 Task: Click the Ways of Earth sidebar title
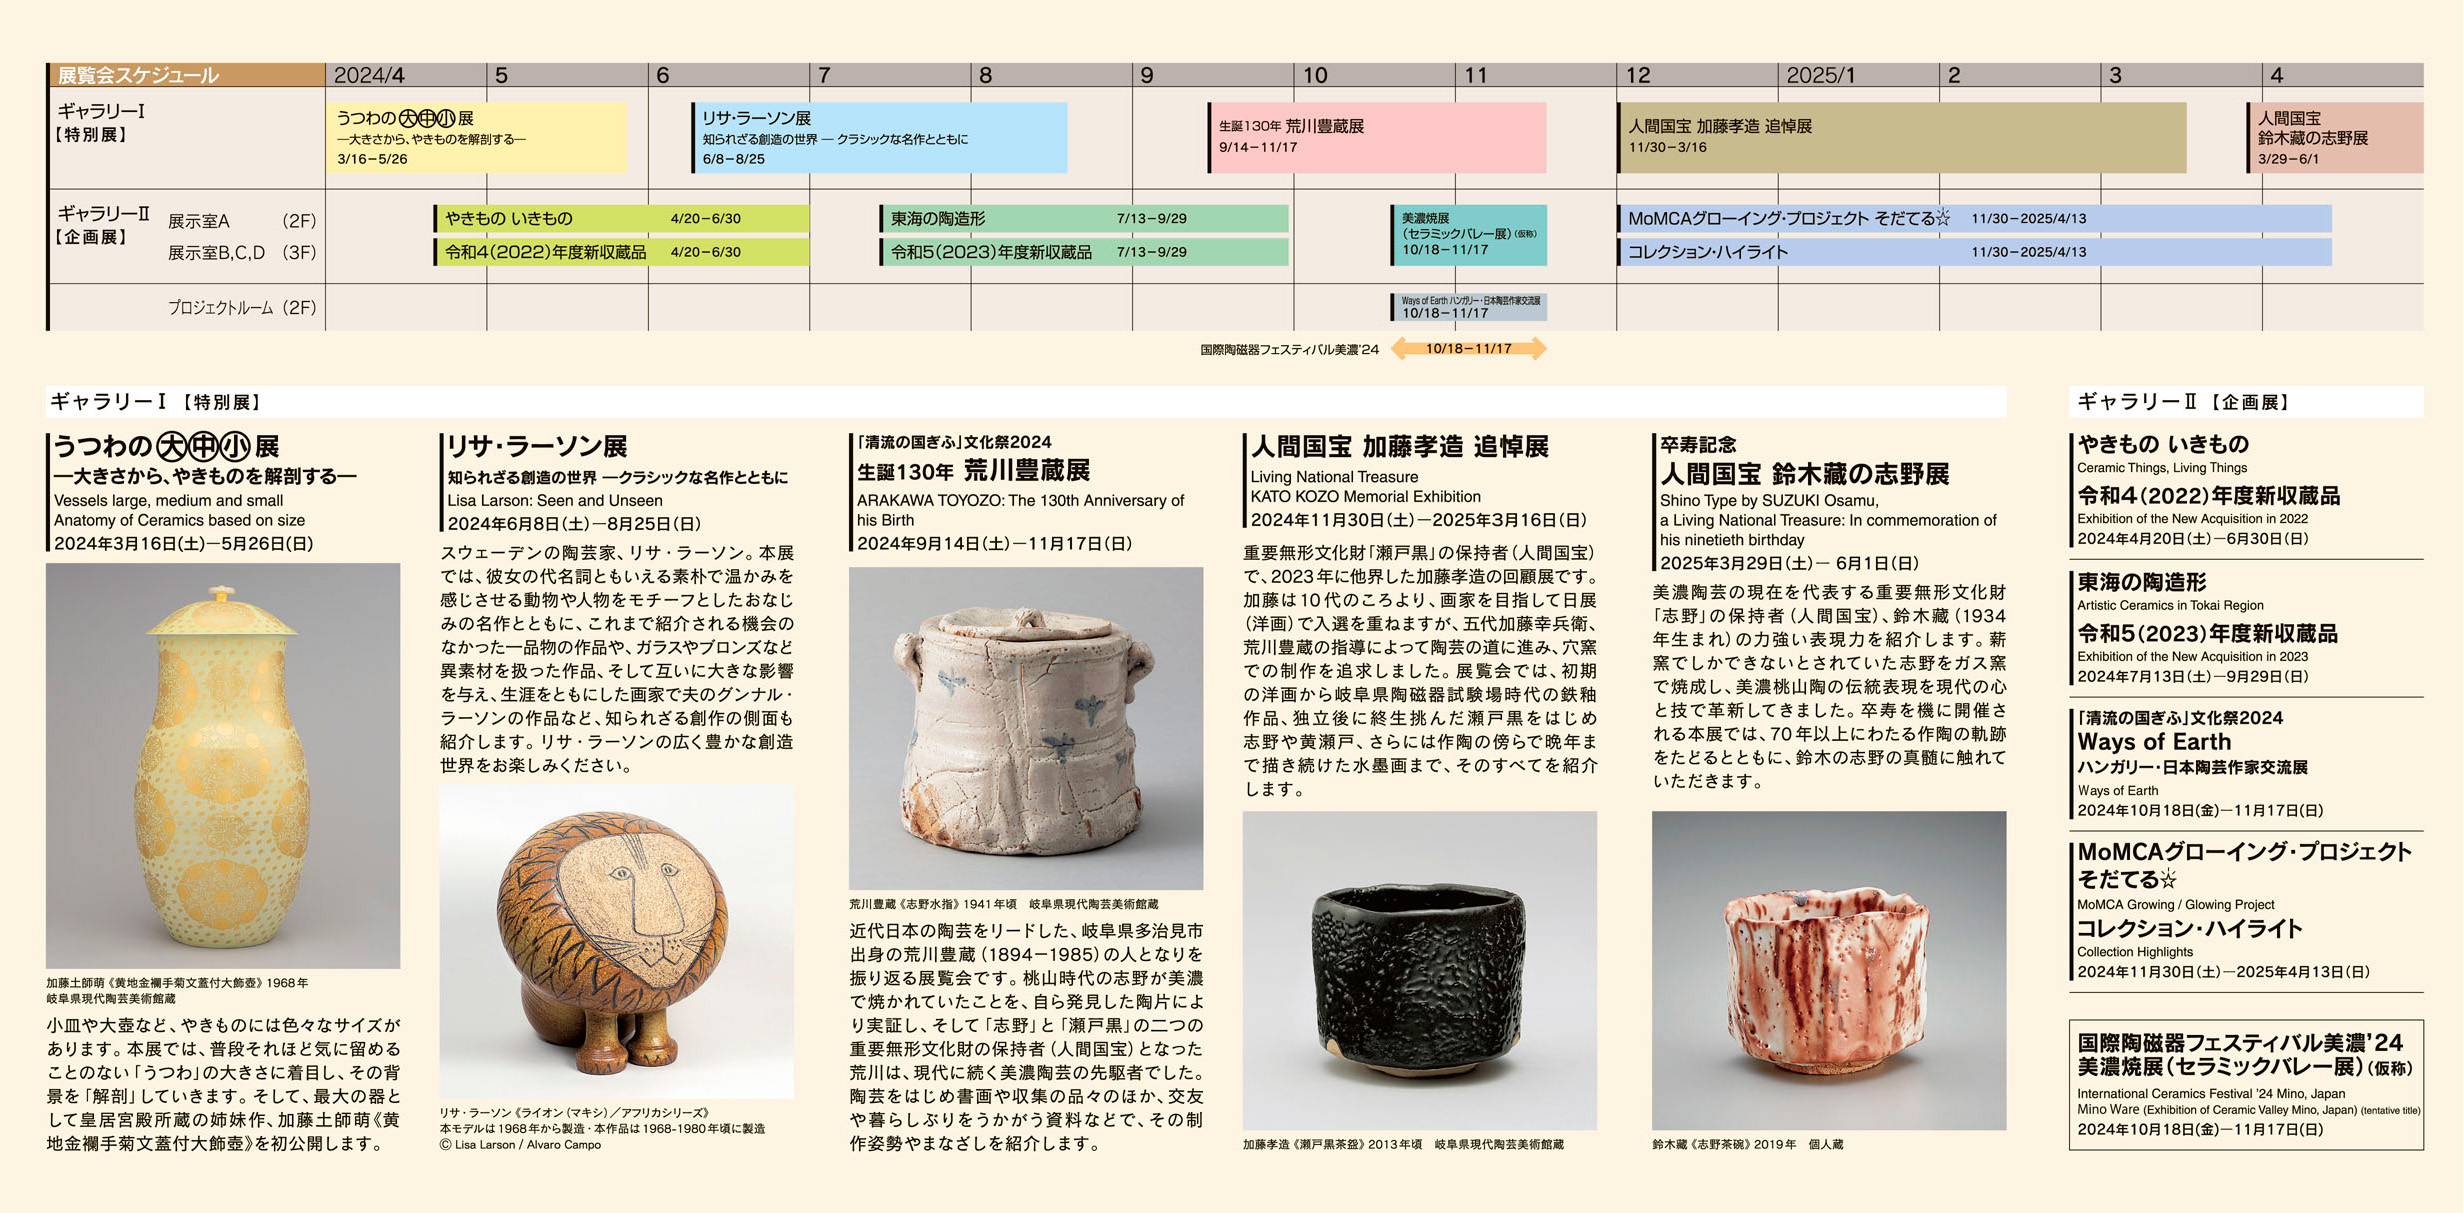[x=2154, y=742]
